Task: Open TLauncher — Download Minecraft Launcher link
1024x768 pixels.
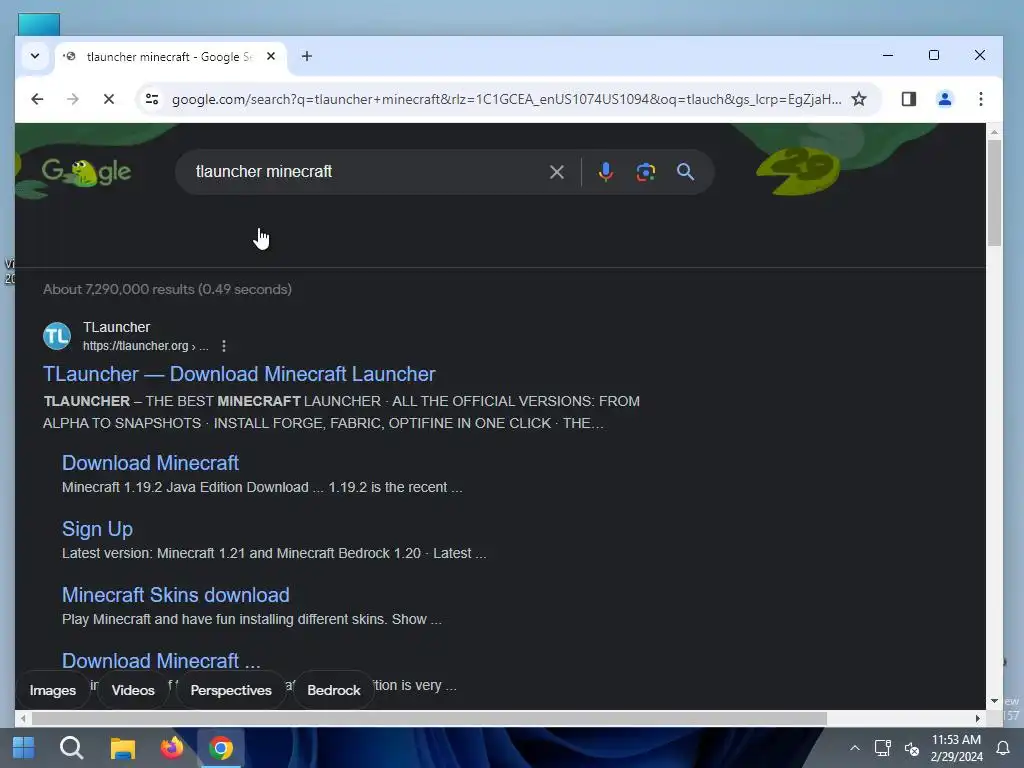Action: [x=239, y=374]
